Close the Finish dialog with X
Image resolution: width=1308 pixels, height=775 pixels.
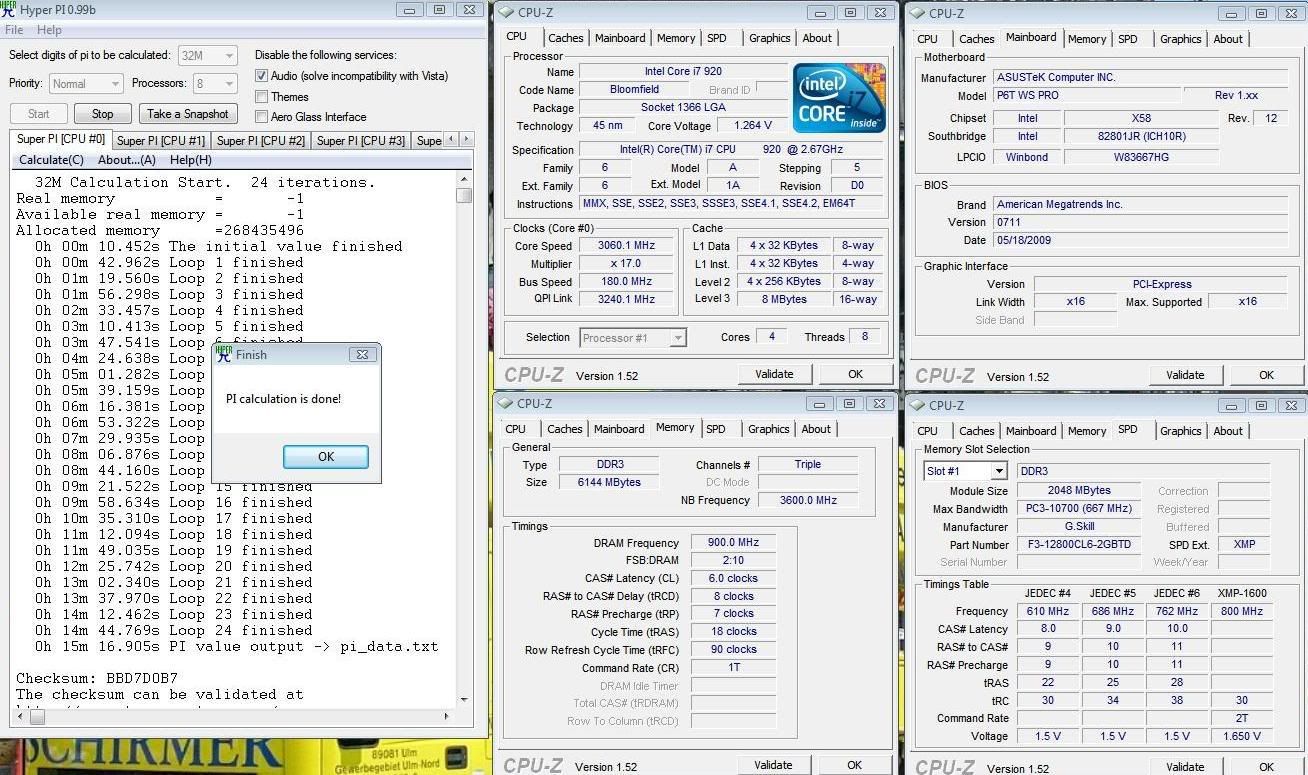[x=363, y=355]
